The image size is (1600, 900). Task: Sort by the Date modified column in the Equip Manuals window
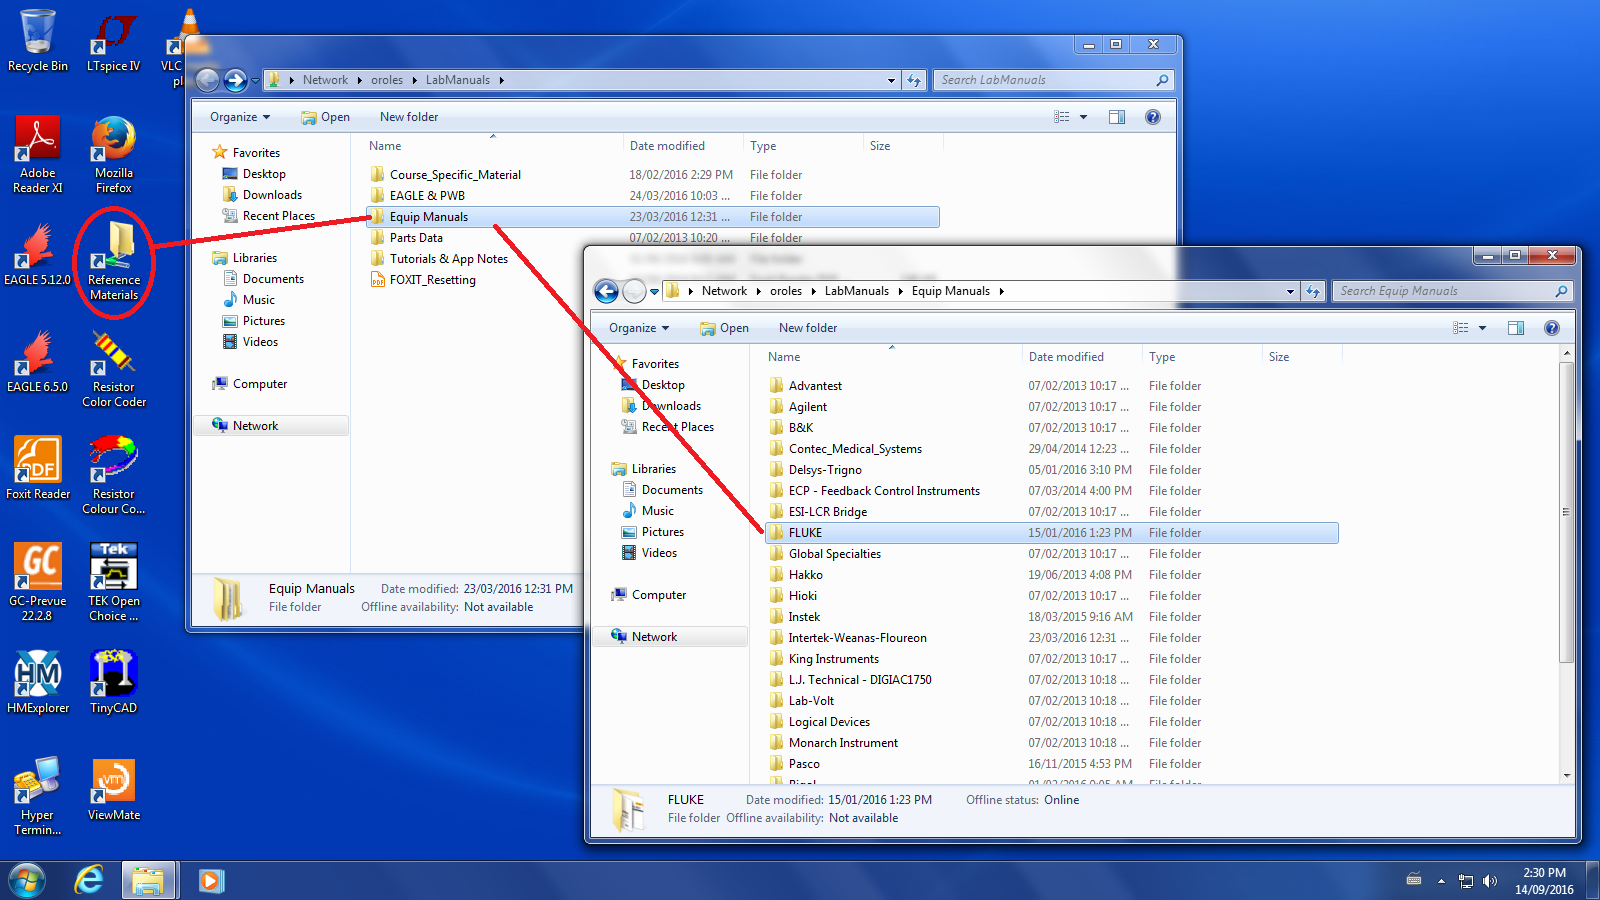point(1066,357)
